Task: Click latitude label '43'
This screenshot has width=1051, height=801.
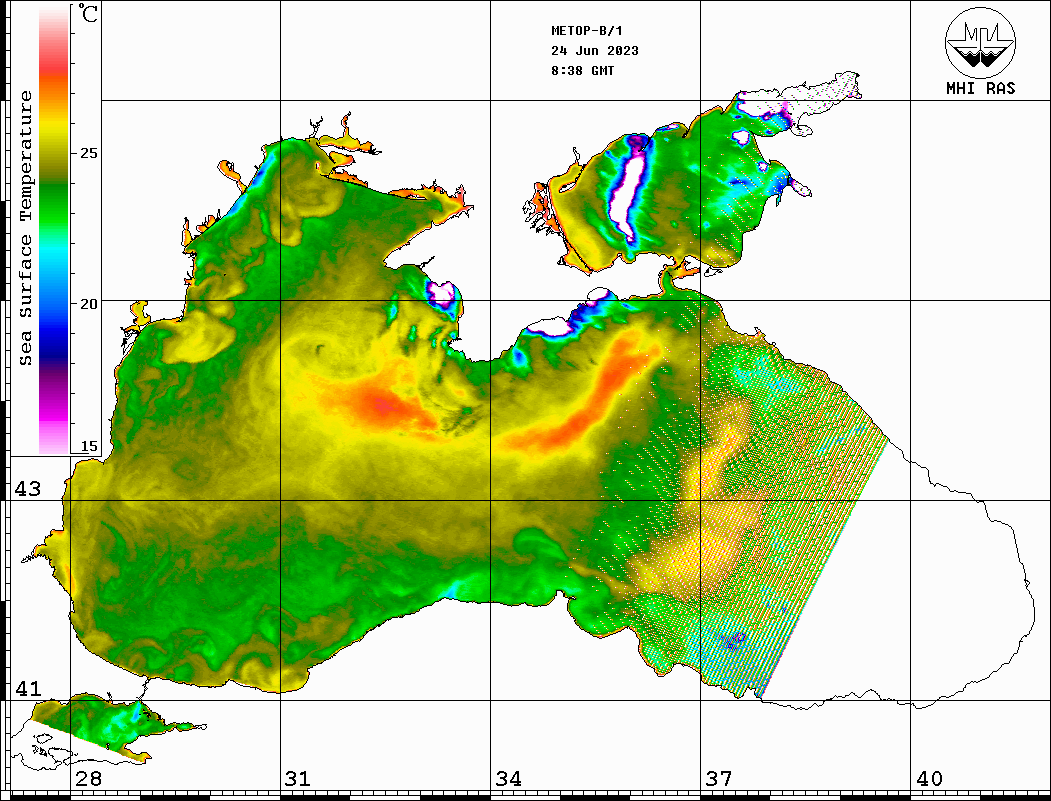Action: tap(27, 489)
